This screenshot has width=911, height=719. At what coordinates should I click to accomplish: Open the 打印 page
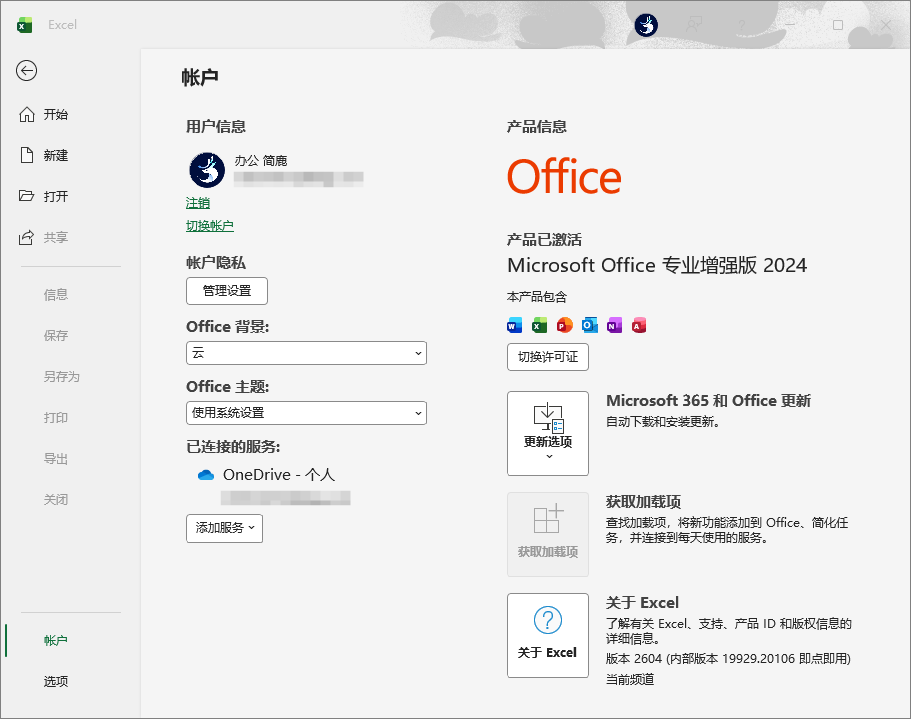pyautogui.click(x=56, y=418)
